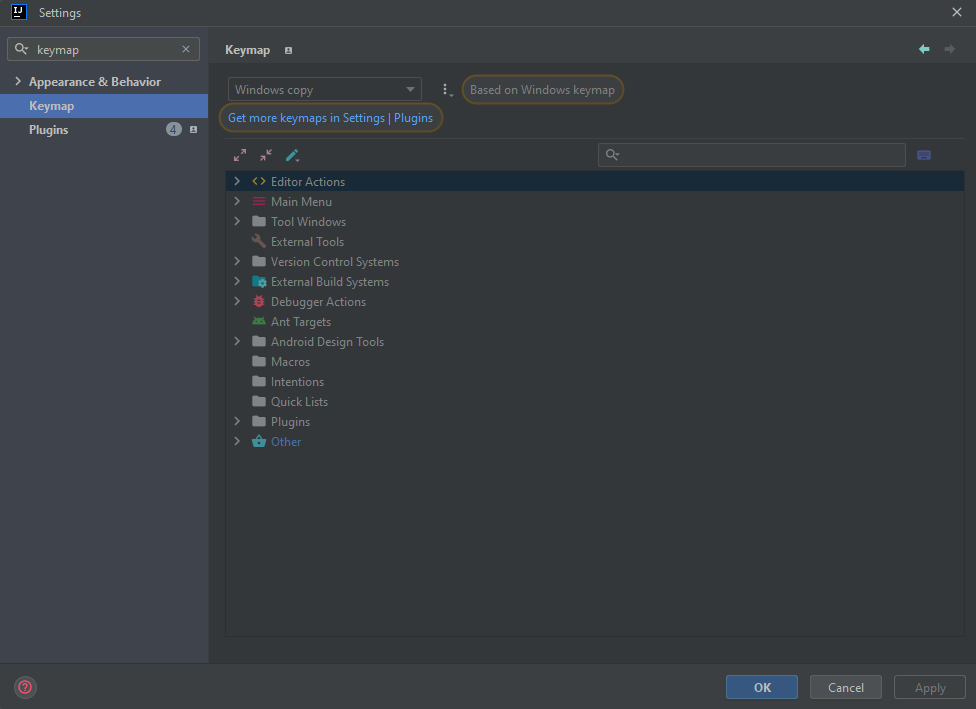
Task: Click the Apply button
Action: point(929,687)
